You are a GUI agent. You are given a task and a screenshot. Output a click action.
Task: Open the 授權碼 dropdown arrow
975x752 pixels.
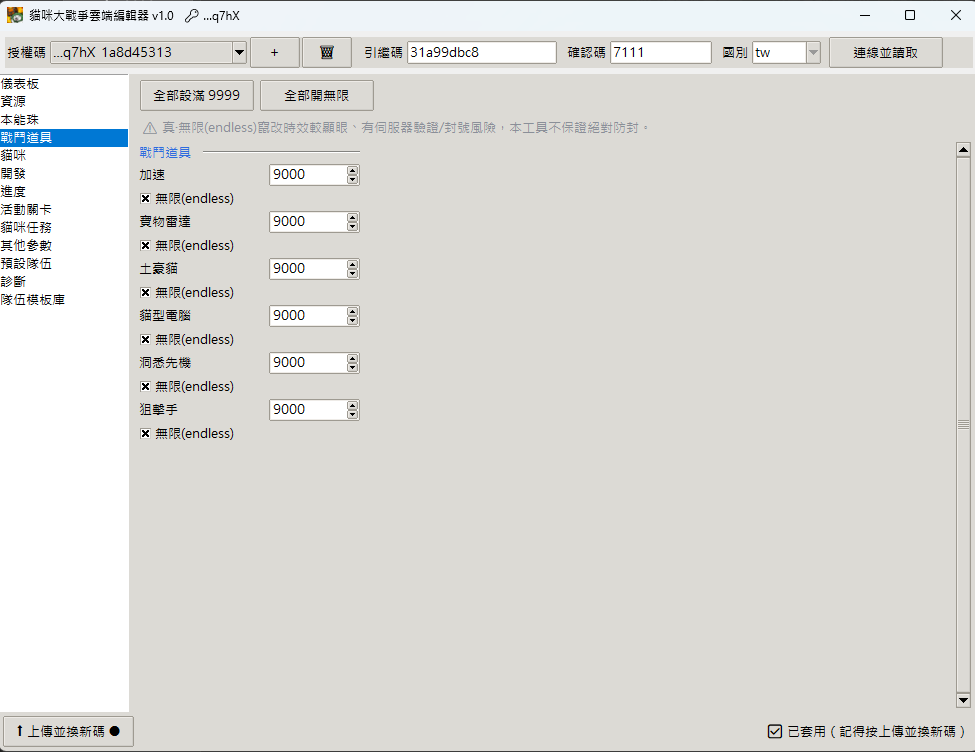click(x=239, y=53)
